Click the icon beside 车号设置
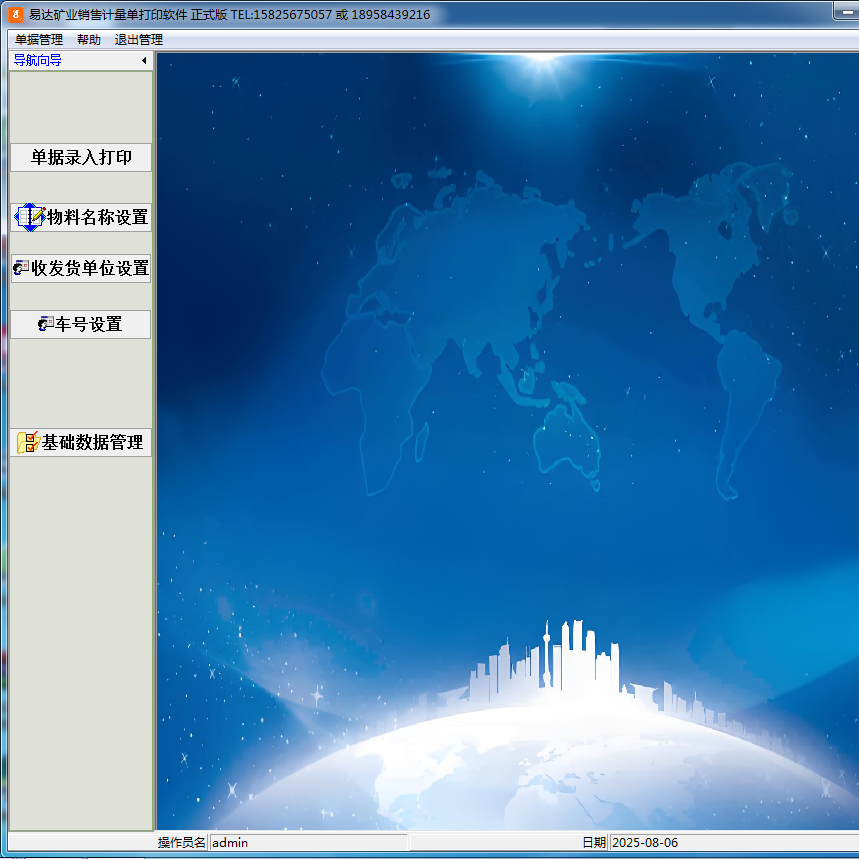Image resolution: width=859 pixels, height=859 pixels. point(46,324)
